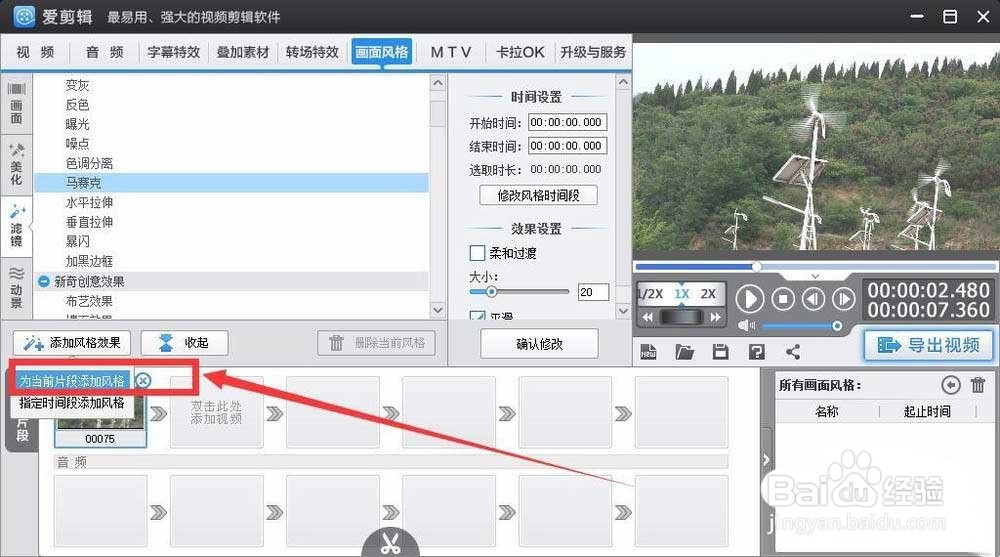Viewport: 1000px width, 557px height.
Task: Open the MTV tab
Action: pos(451,52)
